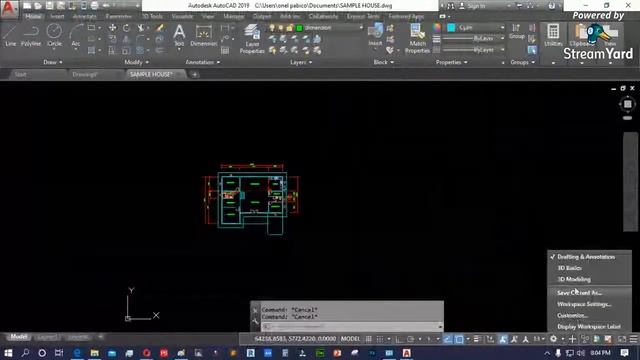The height and width of the screenshot is (360, 640).
Task: Click in the command line input field
Action: click(x=351, y=327)
